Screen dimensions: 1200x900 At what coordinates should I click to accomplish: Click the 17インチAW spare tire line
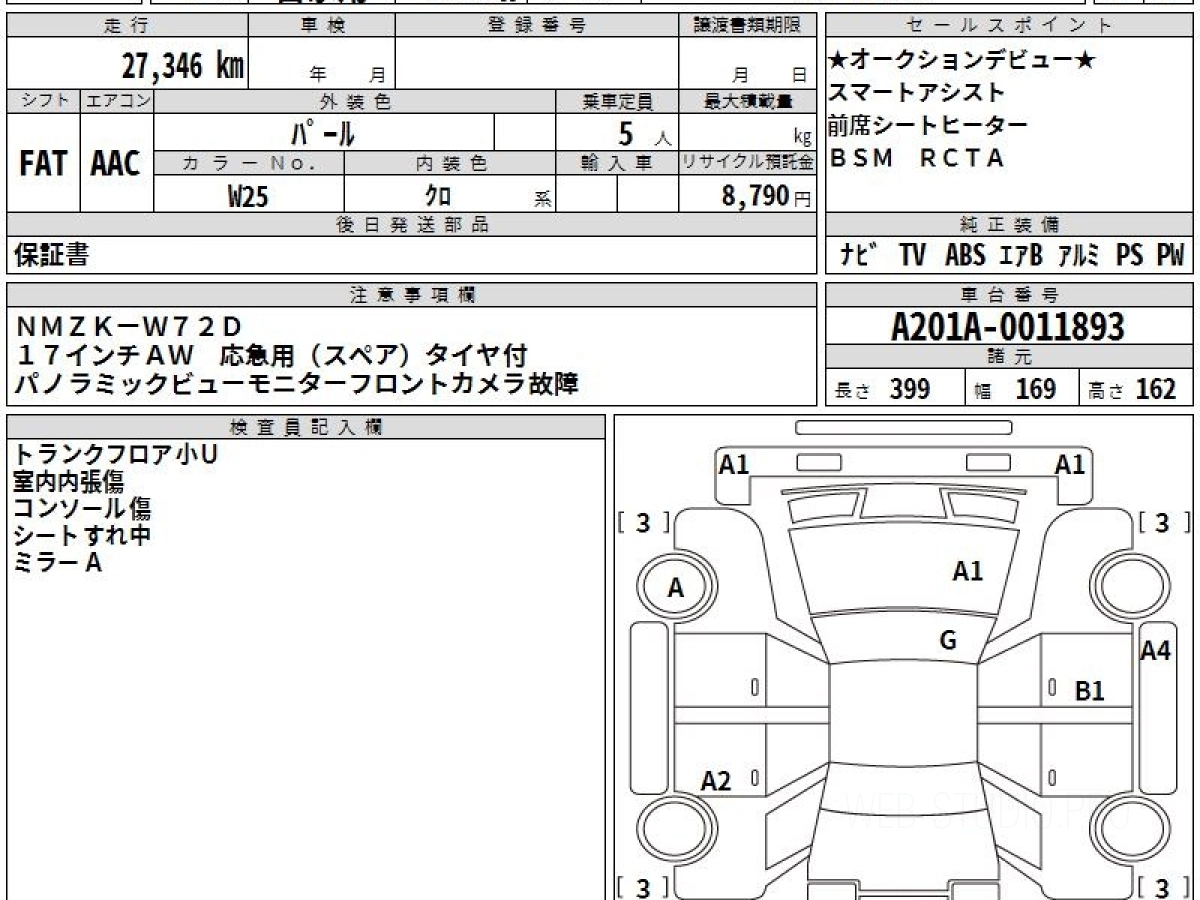[272, 355]
